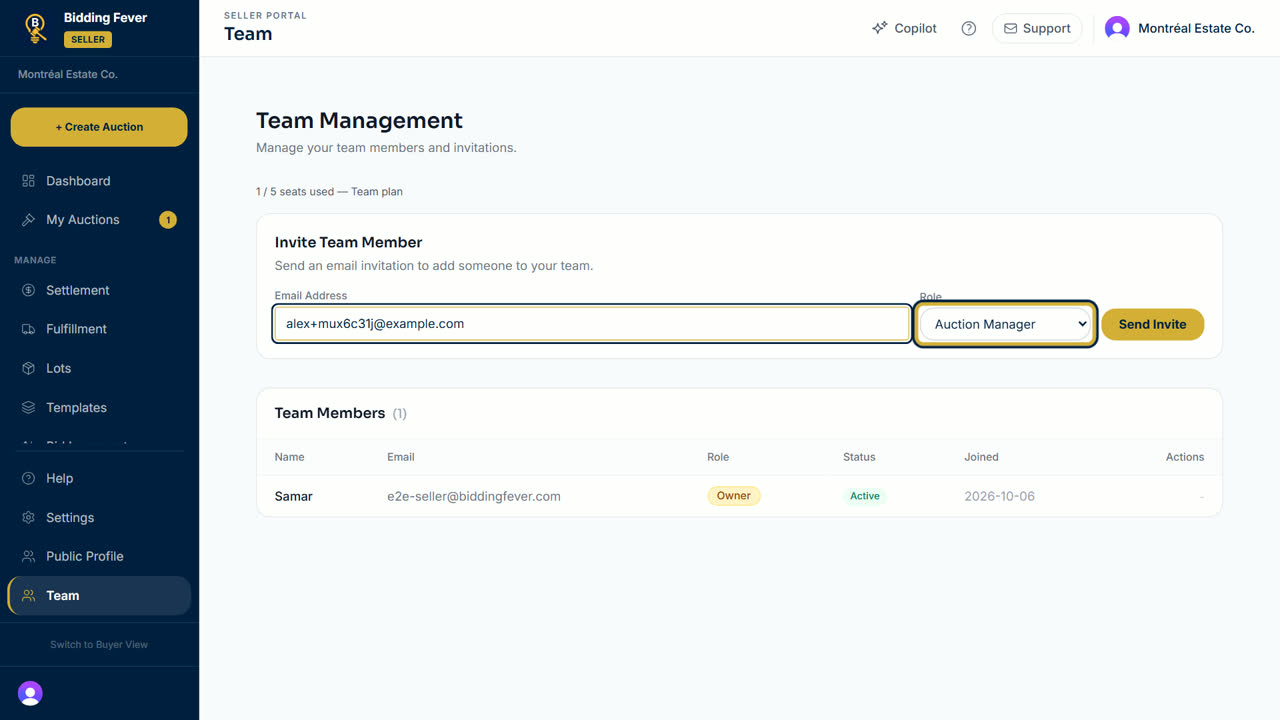
Task: Click the My Auctions gavel icon
Action: [28, 220]
